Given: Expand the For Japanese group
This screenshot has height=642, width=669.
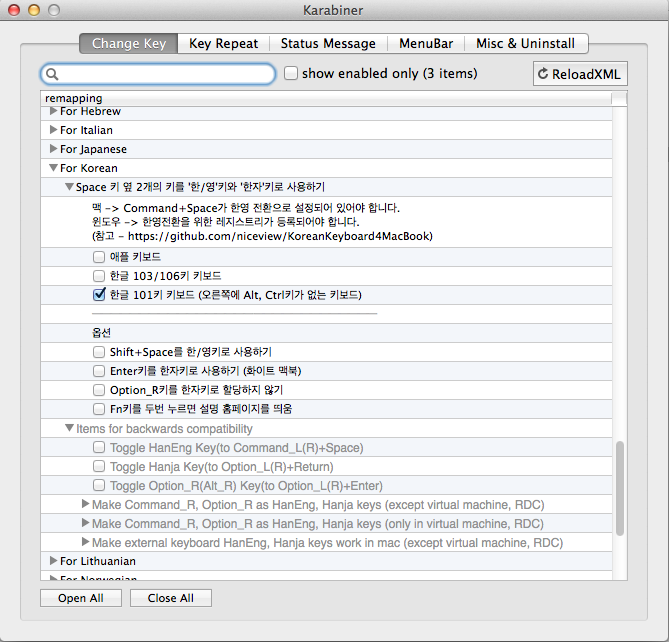Looking at the screenshot, I should tap(53, 149).
